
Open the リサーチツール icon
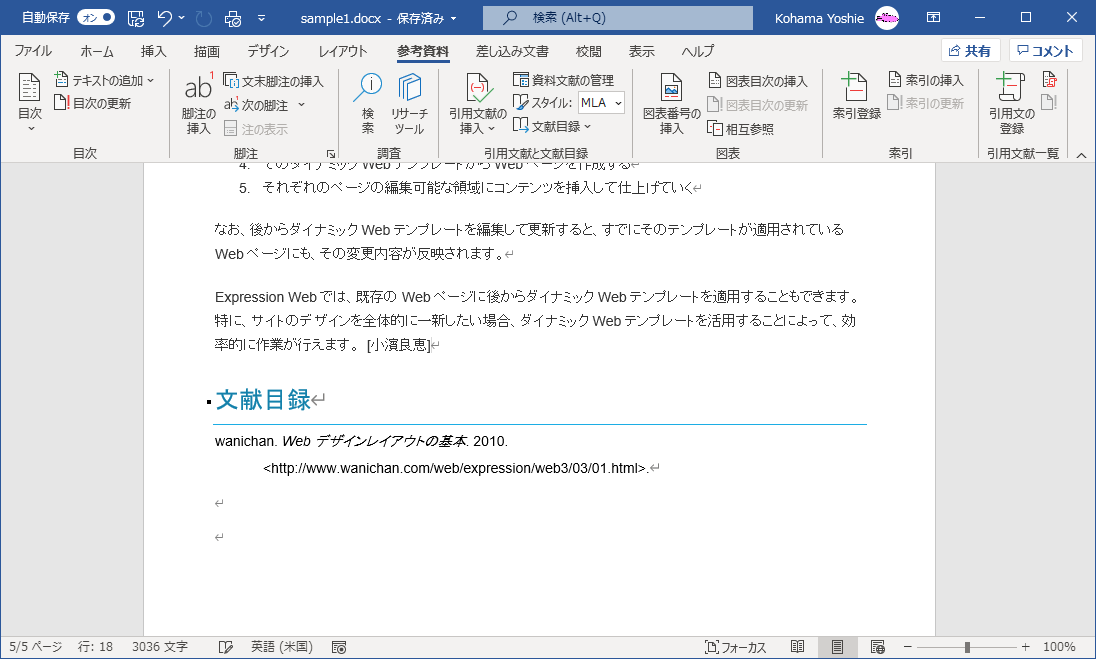tap(409, 103)
